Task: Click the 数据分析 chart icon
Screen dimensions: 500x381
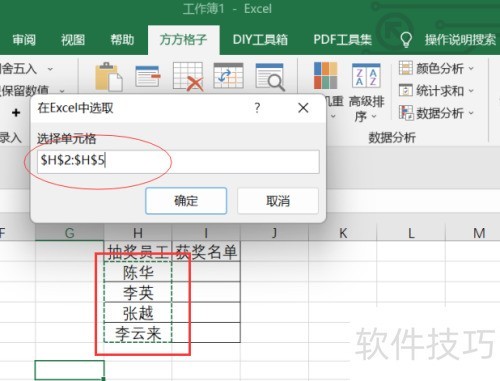Action: pos(406,112)
